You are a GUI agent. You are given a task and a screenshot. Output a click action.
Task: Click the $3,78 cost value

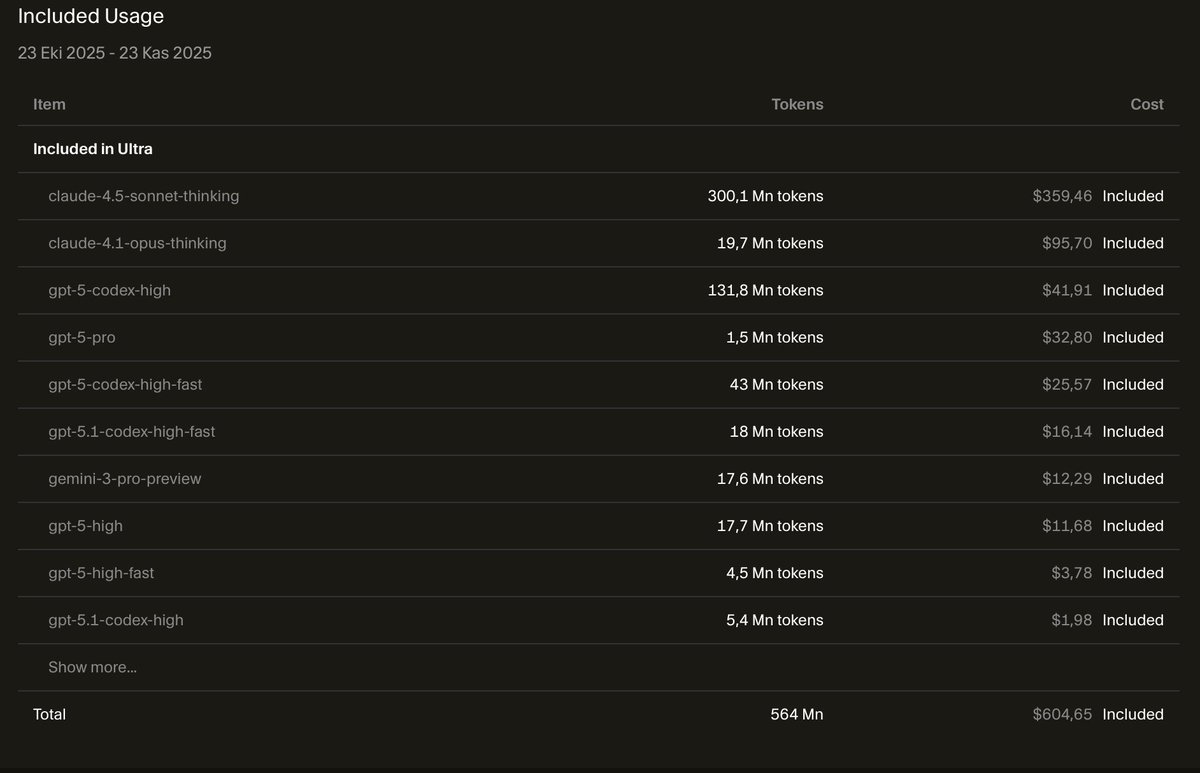pyautogui.click(x=1072, y=572)
